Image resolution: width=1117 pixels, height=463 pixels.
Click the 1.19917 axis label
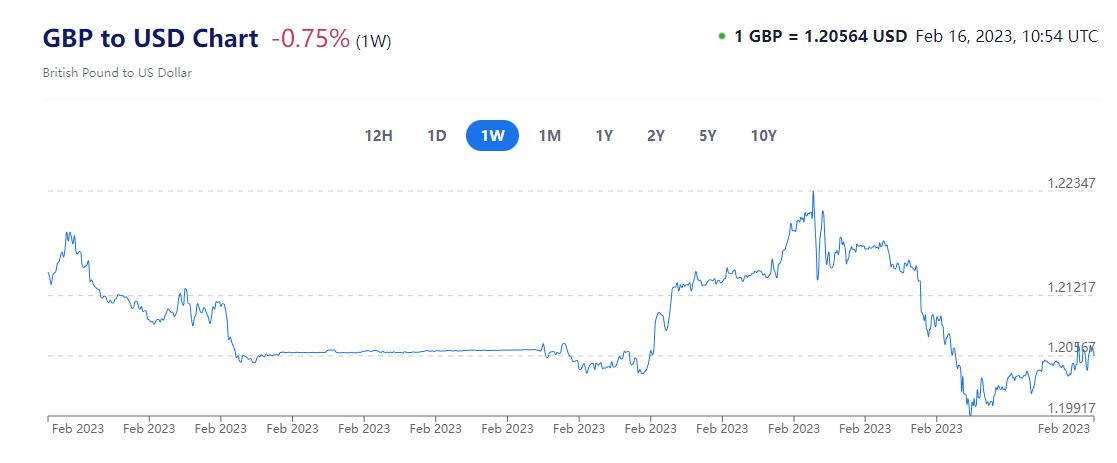pyautogui.click(x=1072, y=408)
